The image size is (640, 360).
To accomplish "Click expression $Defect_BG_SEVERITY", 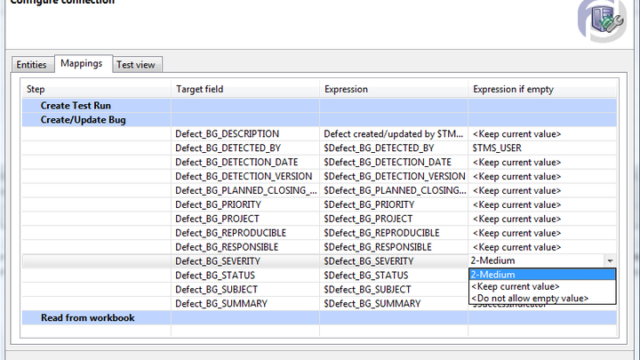I will tap(369, 261).
